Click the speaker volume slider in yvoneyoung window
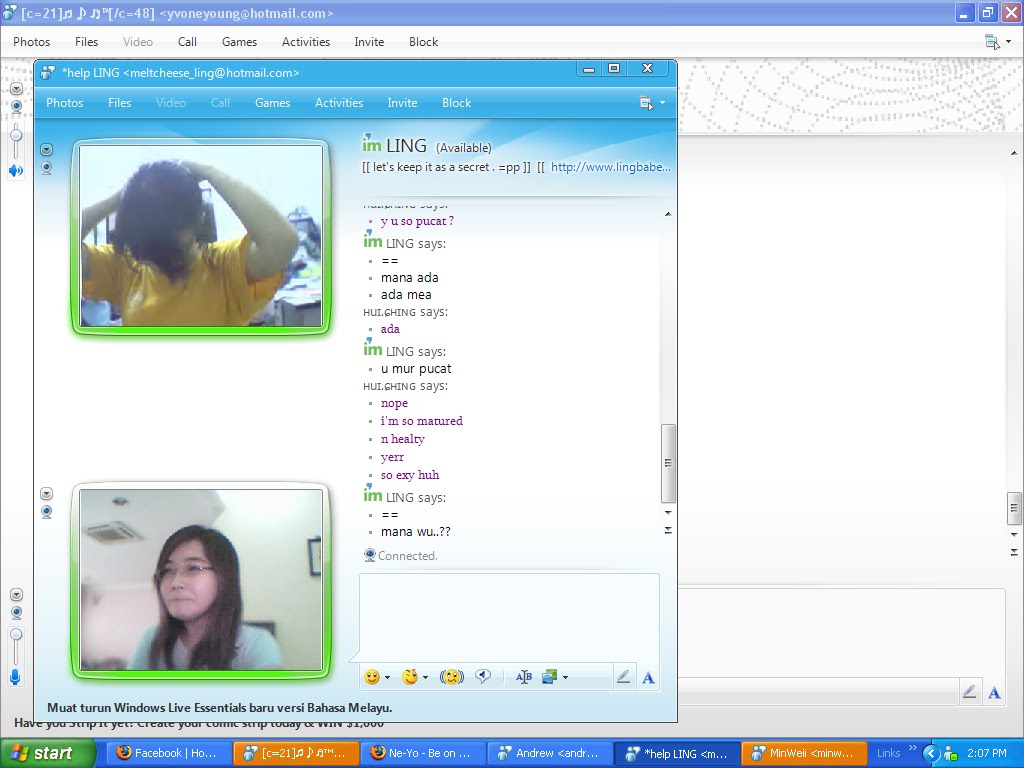The width and height of the screenshot is (1024, 768). click(16, 137)
